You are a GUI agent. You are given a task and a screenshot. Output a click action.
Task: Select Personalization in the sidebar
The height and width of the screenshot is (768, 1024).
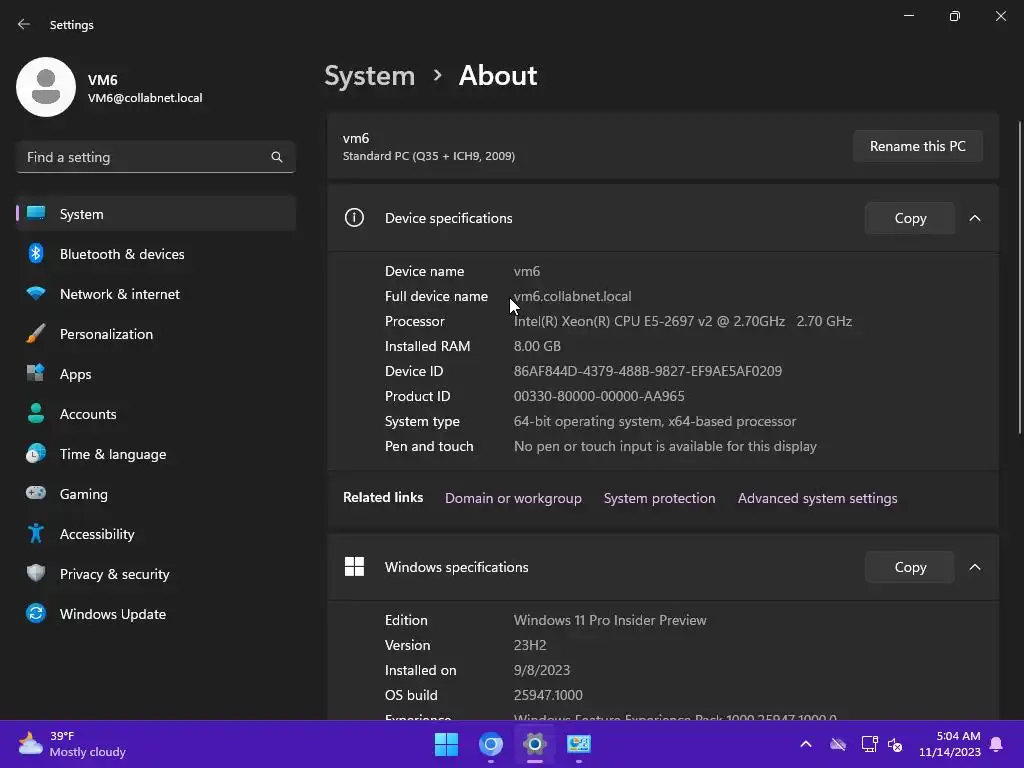point(156,334)
